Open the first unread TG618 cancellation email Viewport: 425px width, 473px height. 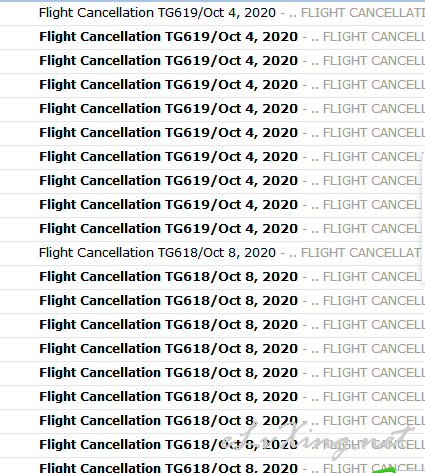click(x=212, y=277)
